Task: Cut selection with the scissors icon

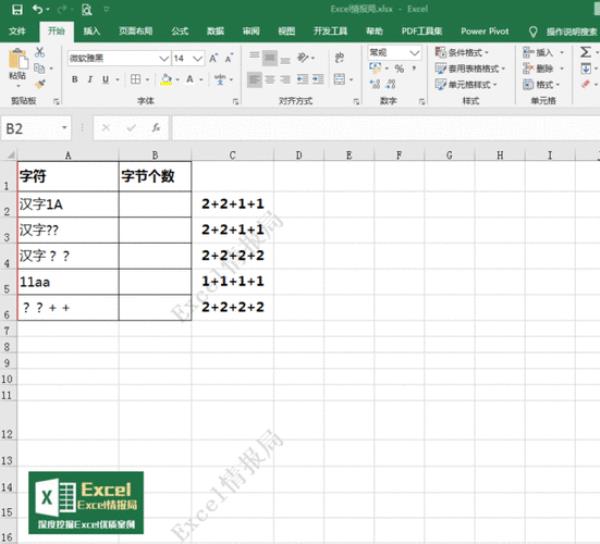Action: click(40, 52)
